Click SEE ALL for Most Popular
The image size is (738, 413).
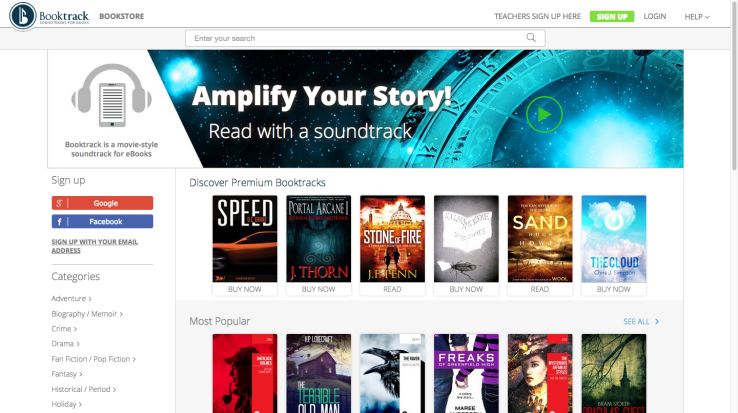[641, 322]
